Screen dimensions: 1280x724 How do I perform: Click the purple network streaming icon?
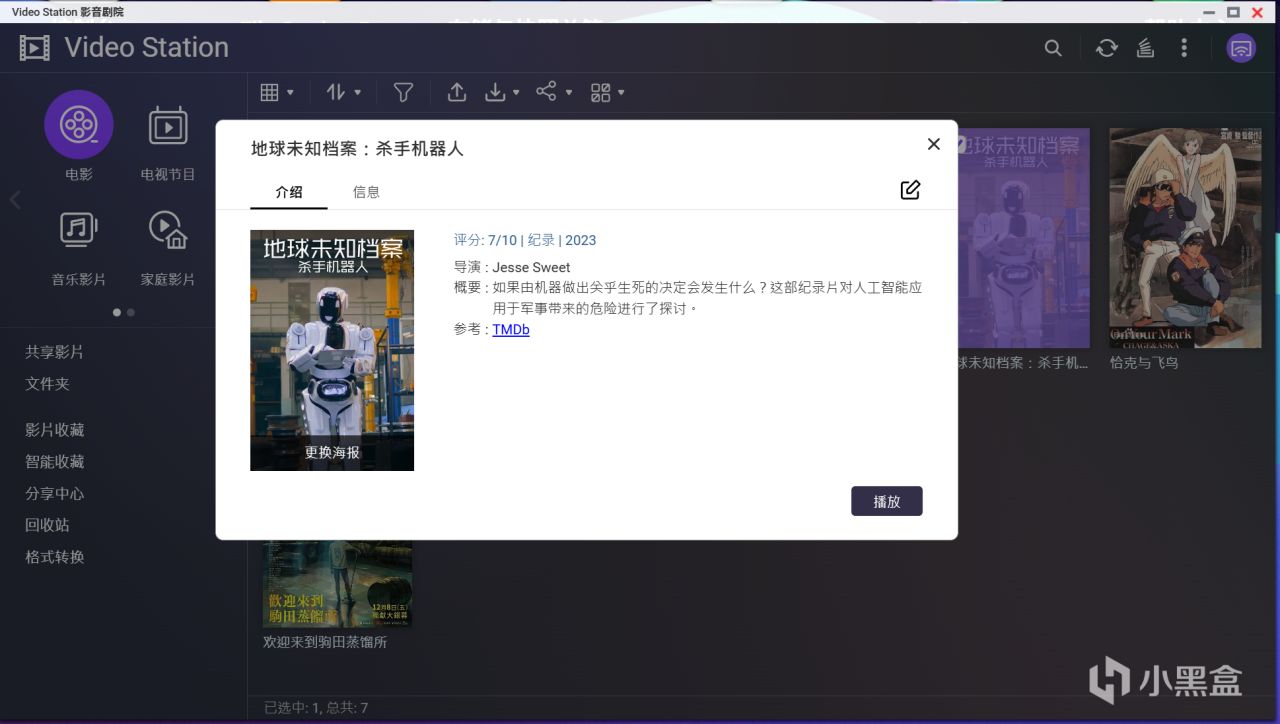point(1241,48)
